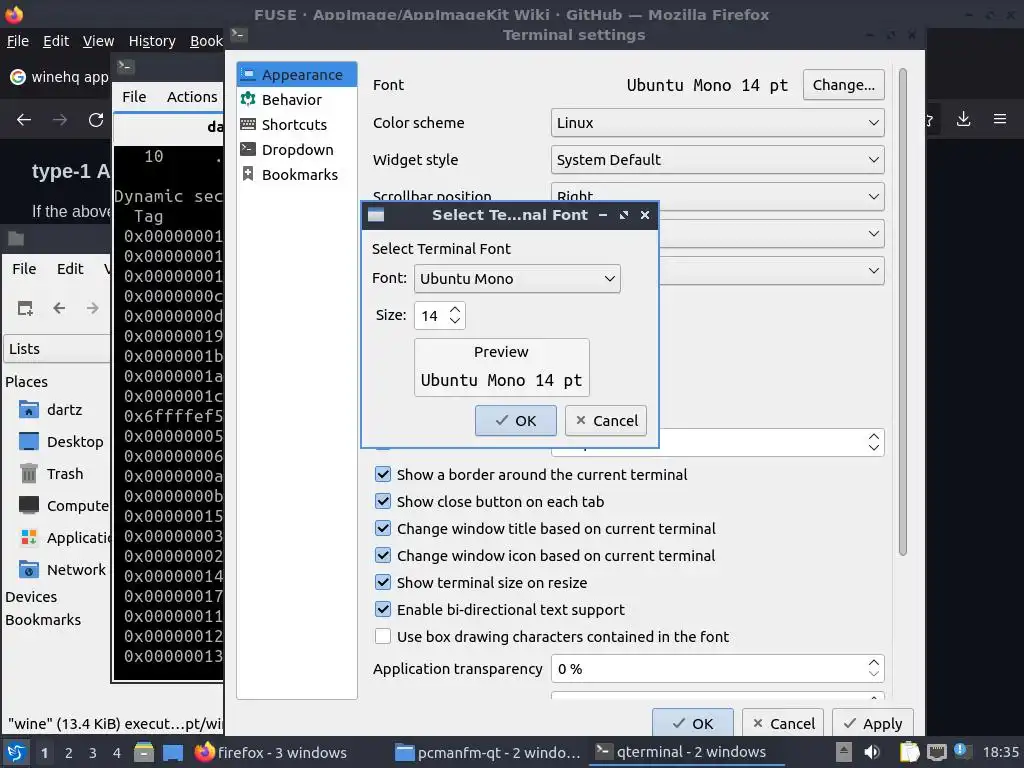1024x768 pixels.
Task: Click the volume speaker tray icon
Action: coord(872,752)
